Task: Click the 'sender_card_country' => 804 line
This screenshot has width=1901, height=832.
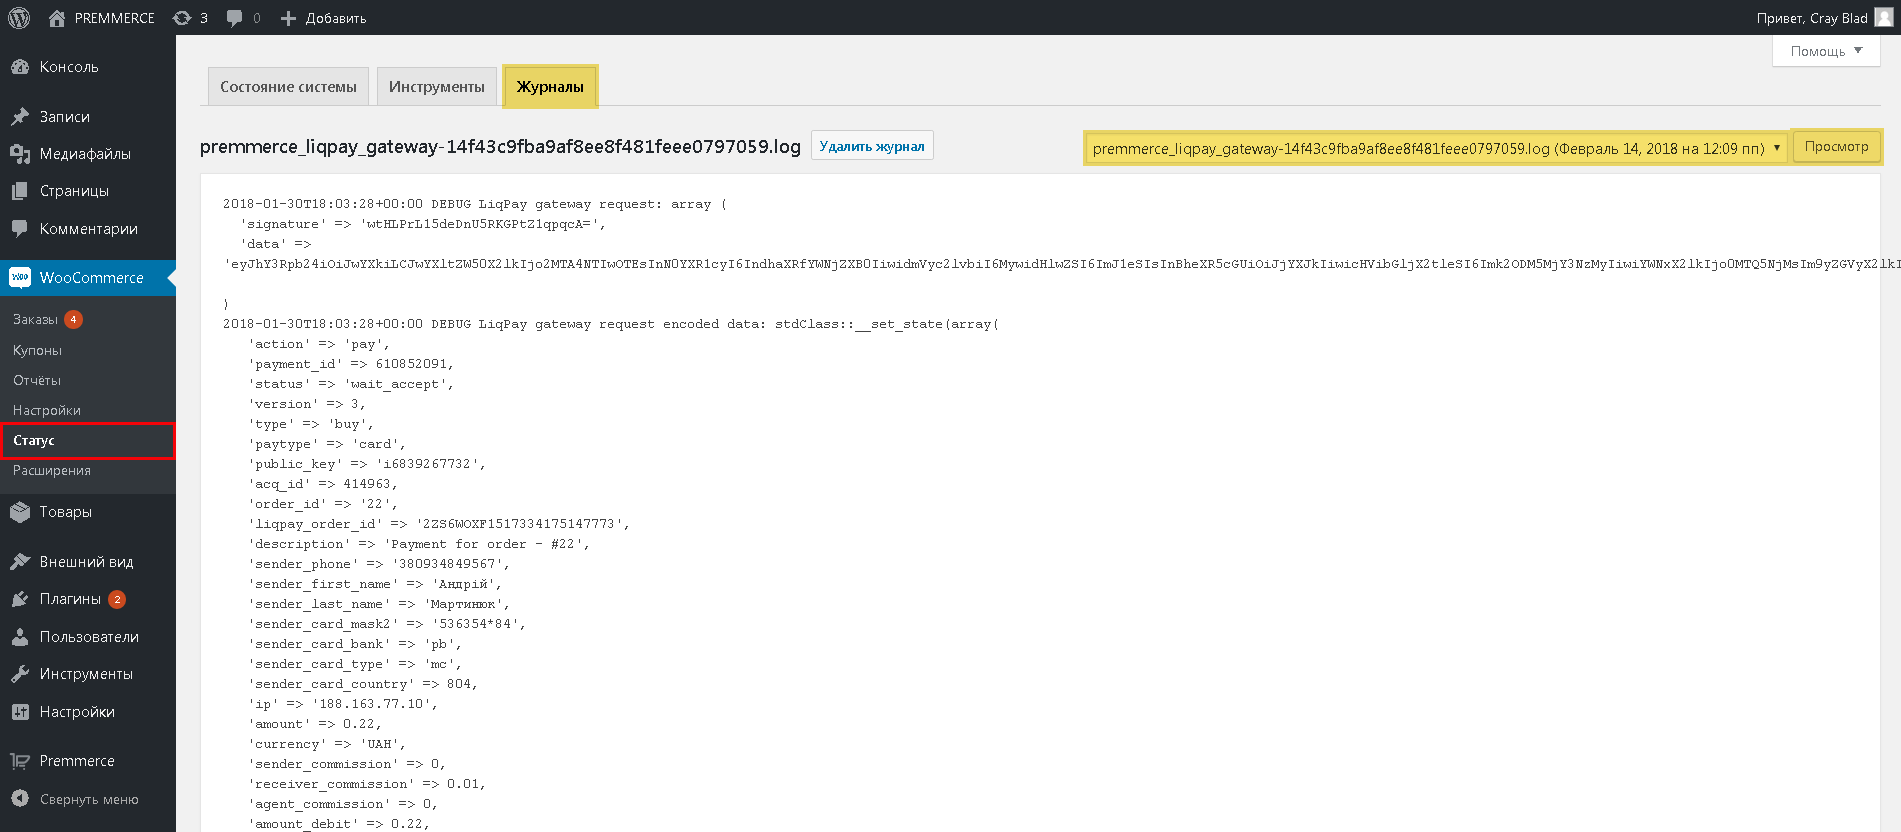Action: 363,684
